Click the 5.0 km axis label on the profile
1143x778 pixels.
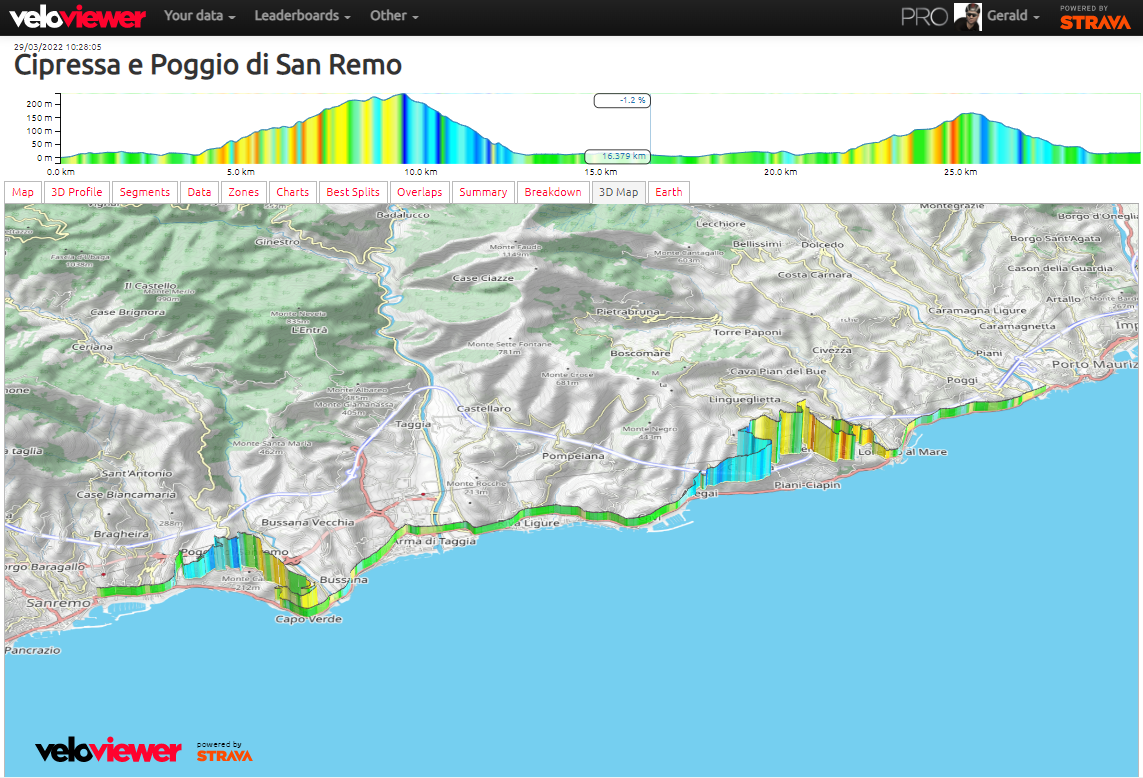click(x=241, y=172)
